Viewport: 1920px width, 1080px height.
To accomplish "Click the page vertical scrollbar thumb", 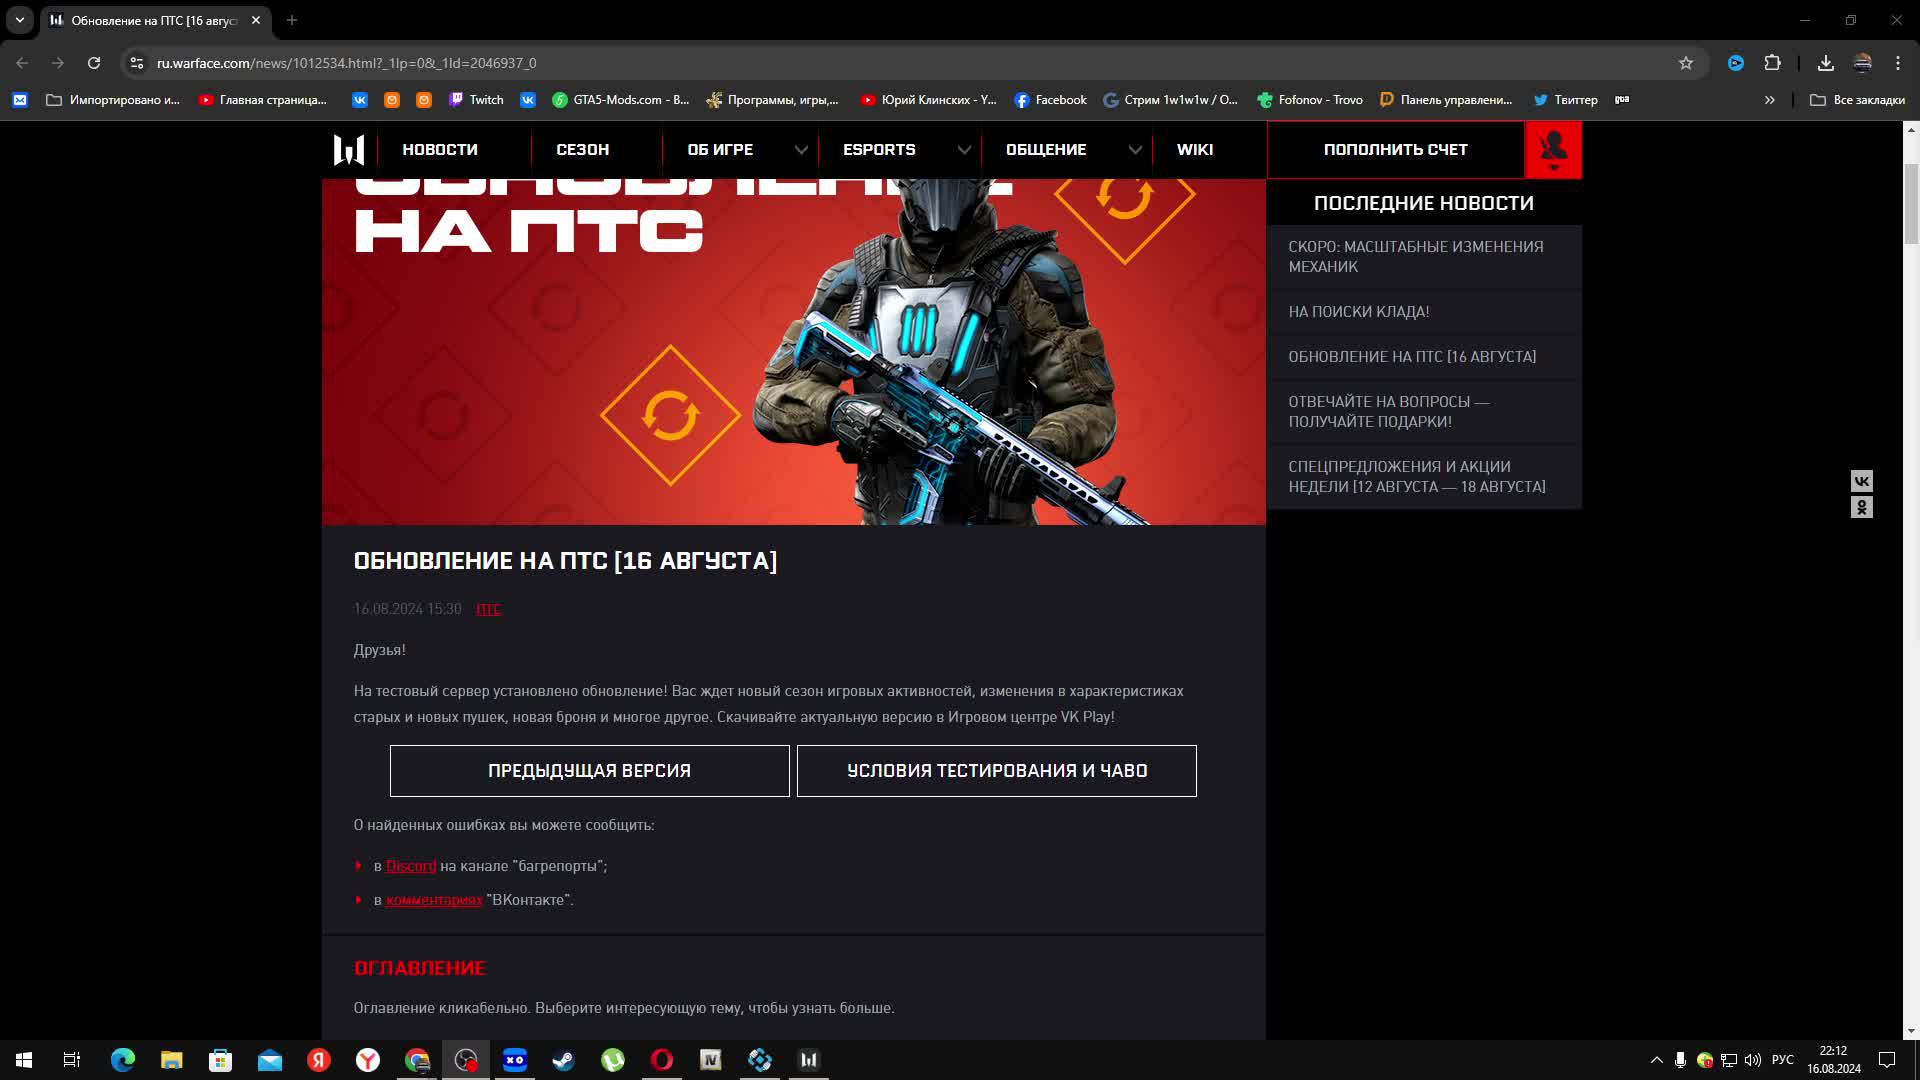I will pyautogui.click(x=1911, y=205).
